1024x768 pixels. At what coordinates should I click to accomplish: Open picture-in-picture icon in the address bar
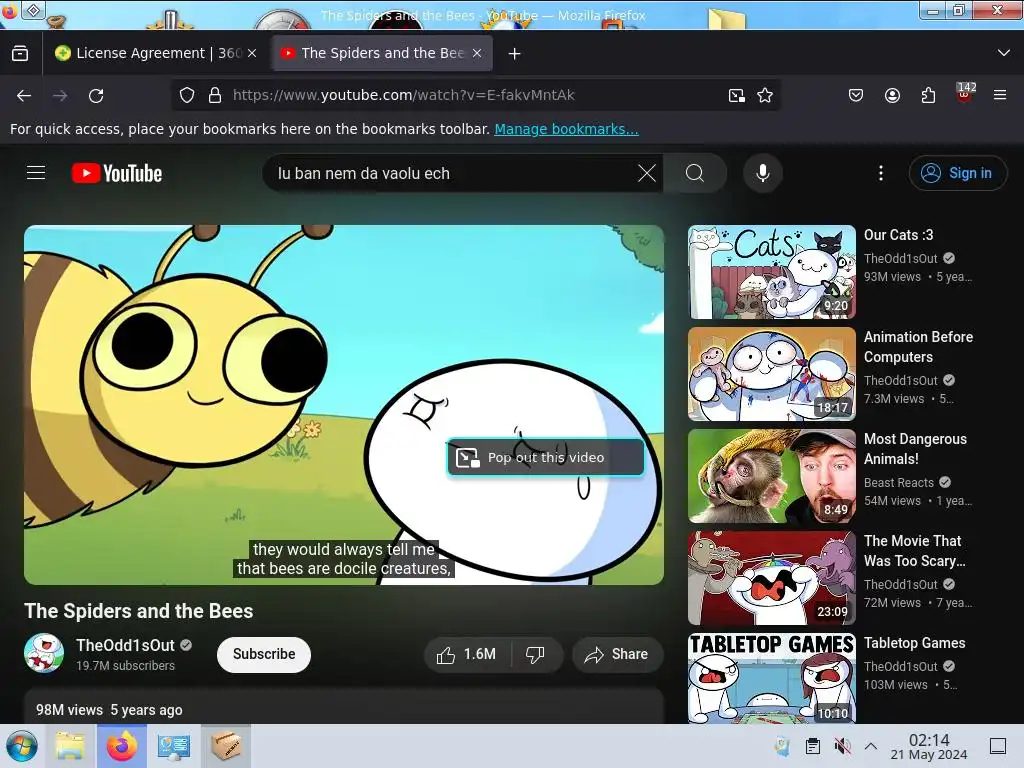tap(737, 95)
